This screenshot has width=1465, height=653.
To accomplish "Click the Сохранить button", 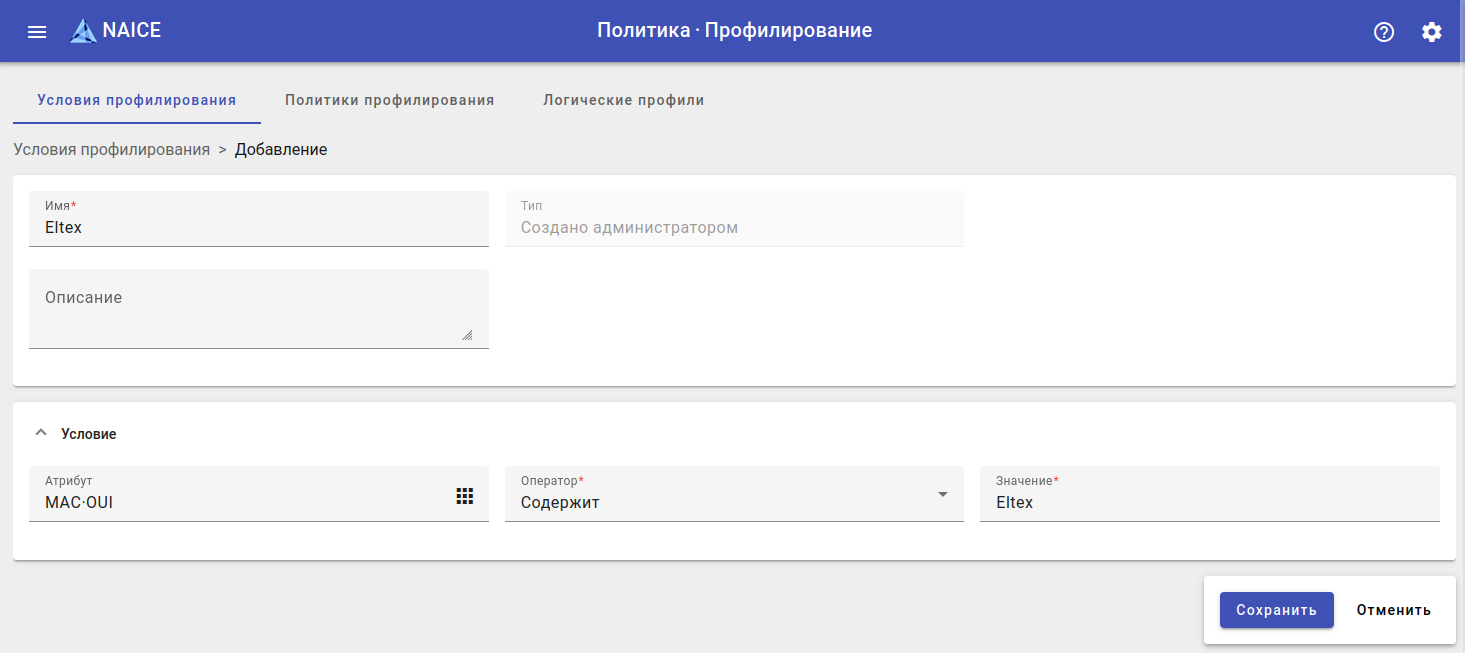I will pyautogui.click(x=1276, y=610).
